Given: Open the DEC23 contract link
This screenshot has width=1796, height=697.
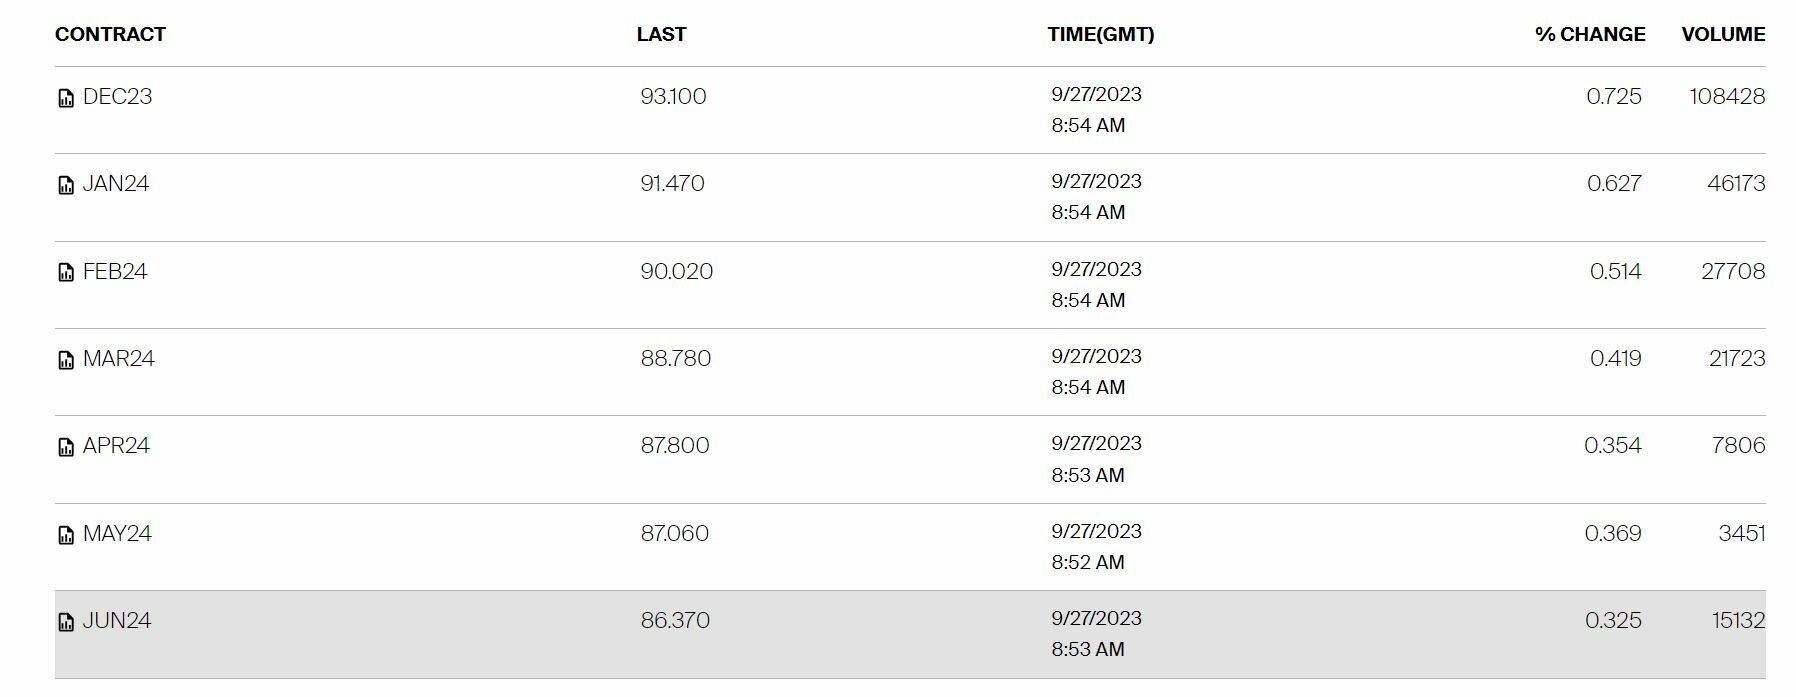Looking at the screenshot, I should pos(117,96).
